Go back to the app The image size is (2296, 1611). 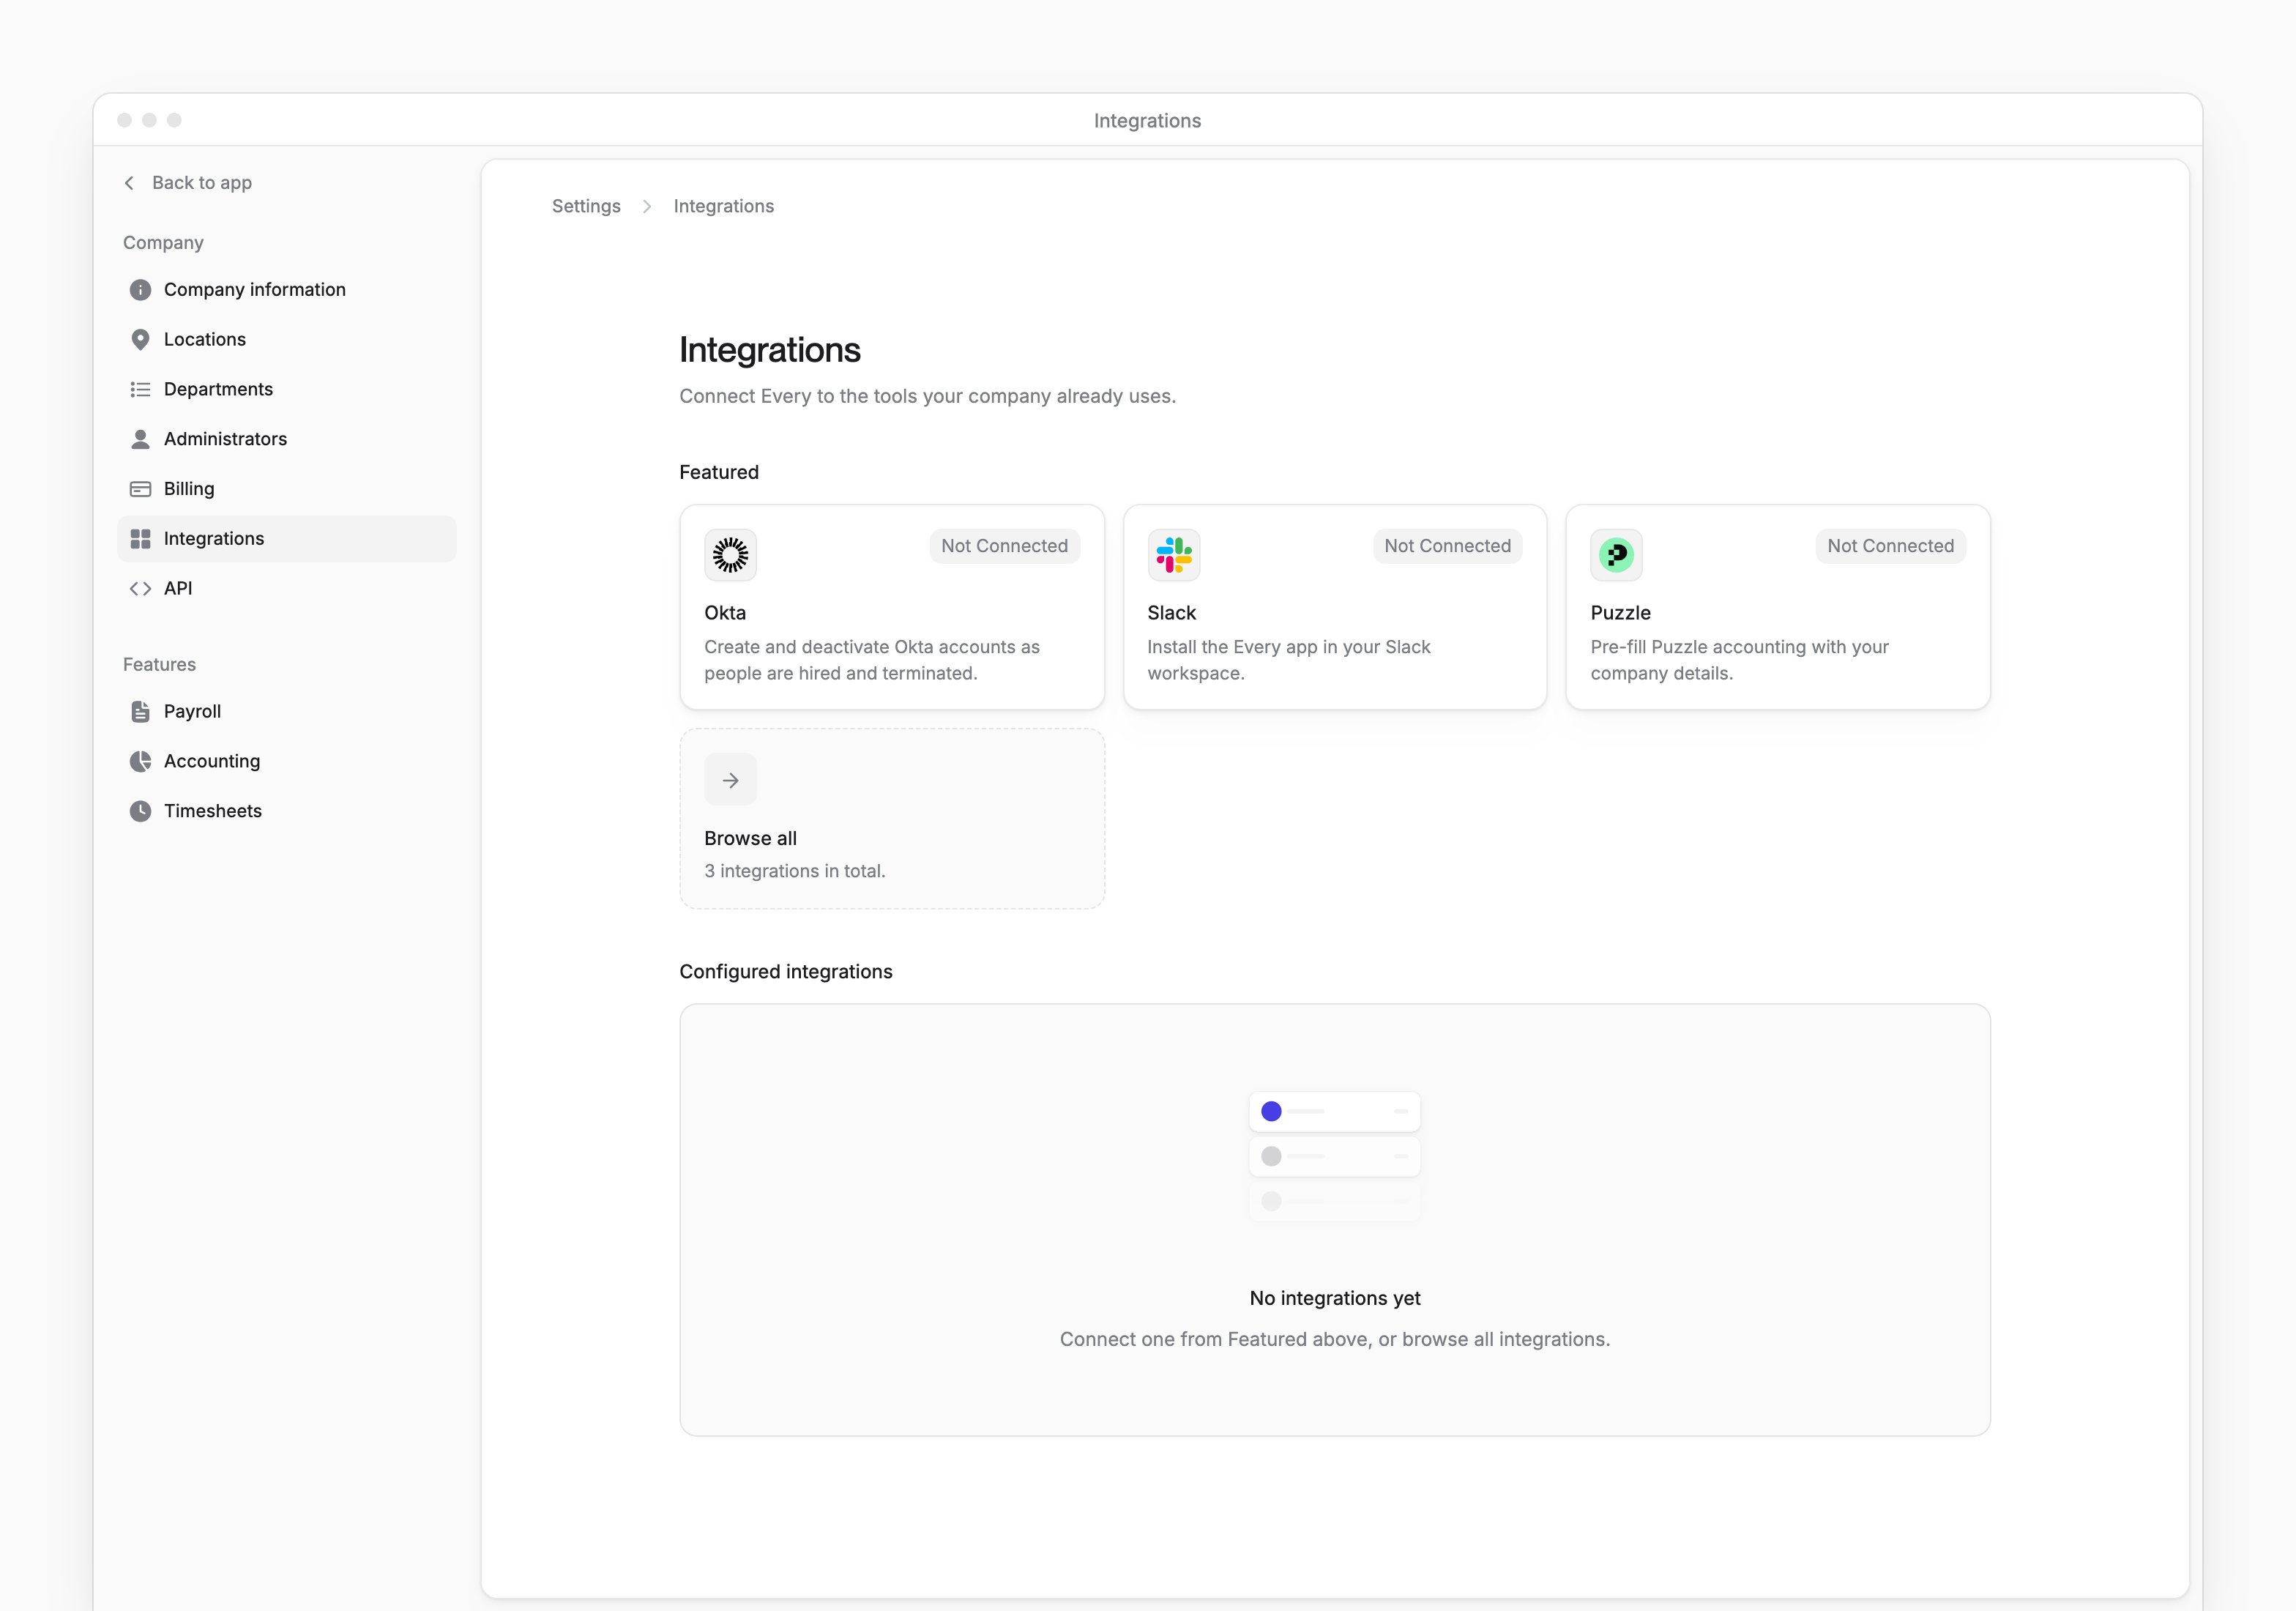pyautogui.click(x=188, y=183)
